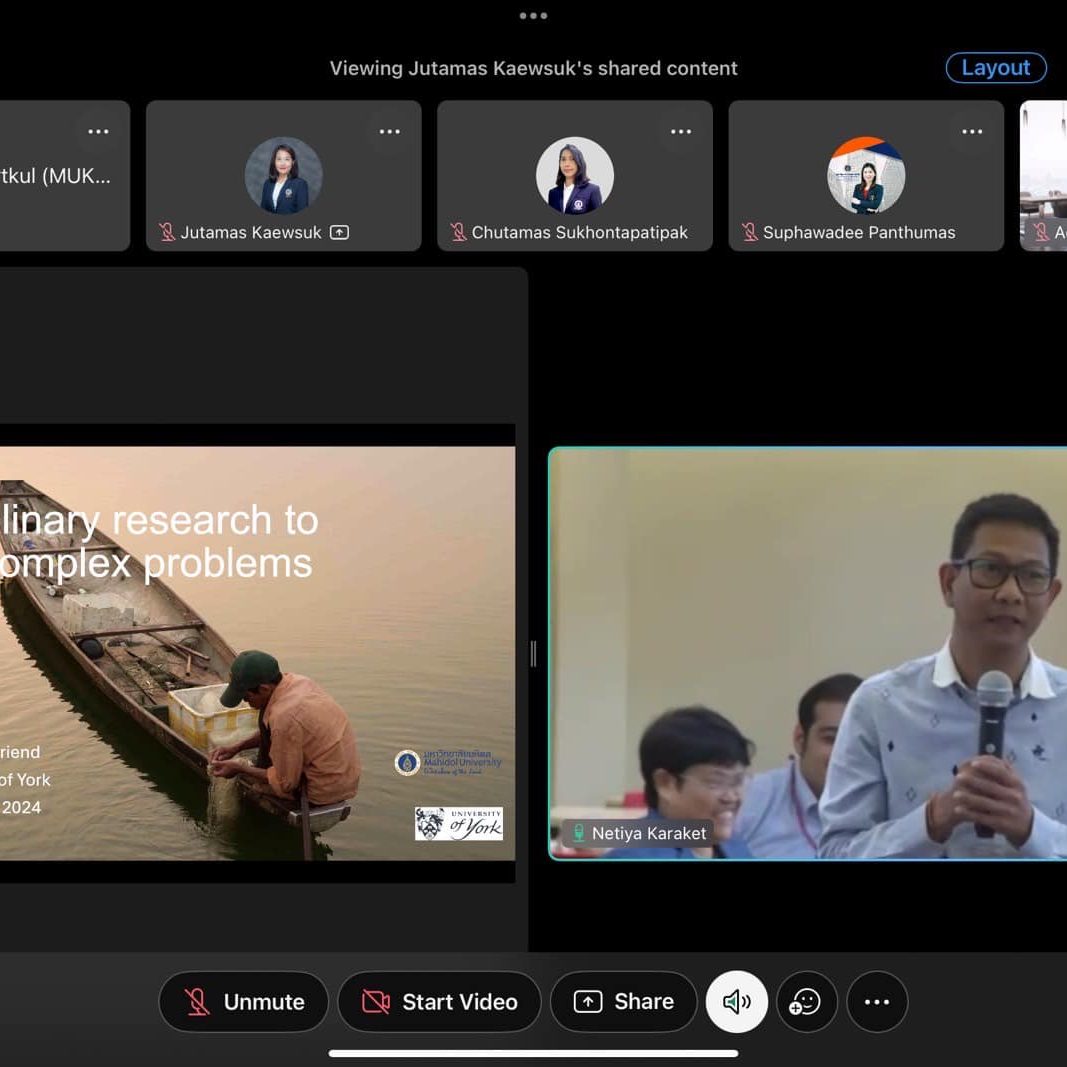Open the emoji reactions icon

(x=805, y=1001)
